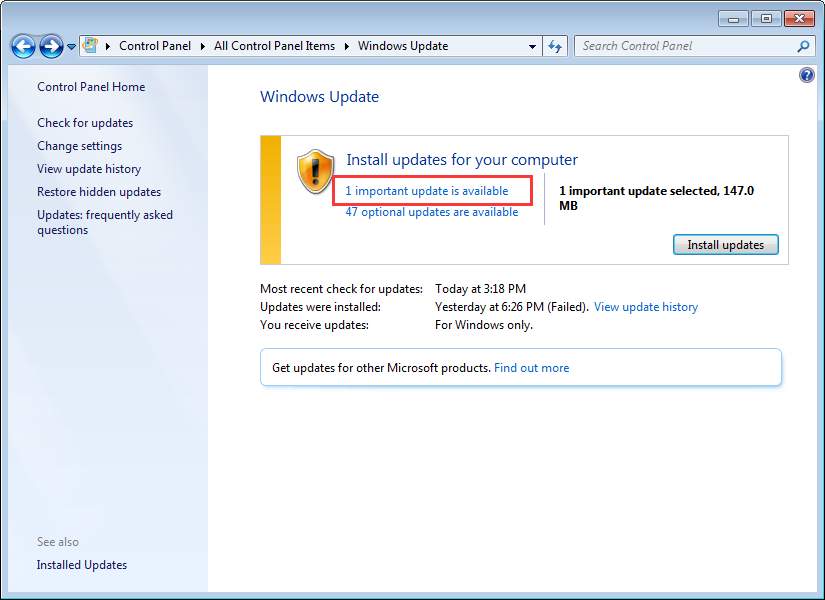Click You receive updates label

pyautogui.click(x=315, y=325)
